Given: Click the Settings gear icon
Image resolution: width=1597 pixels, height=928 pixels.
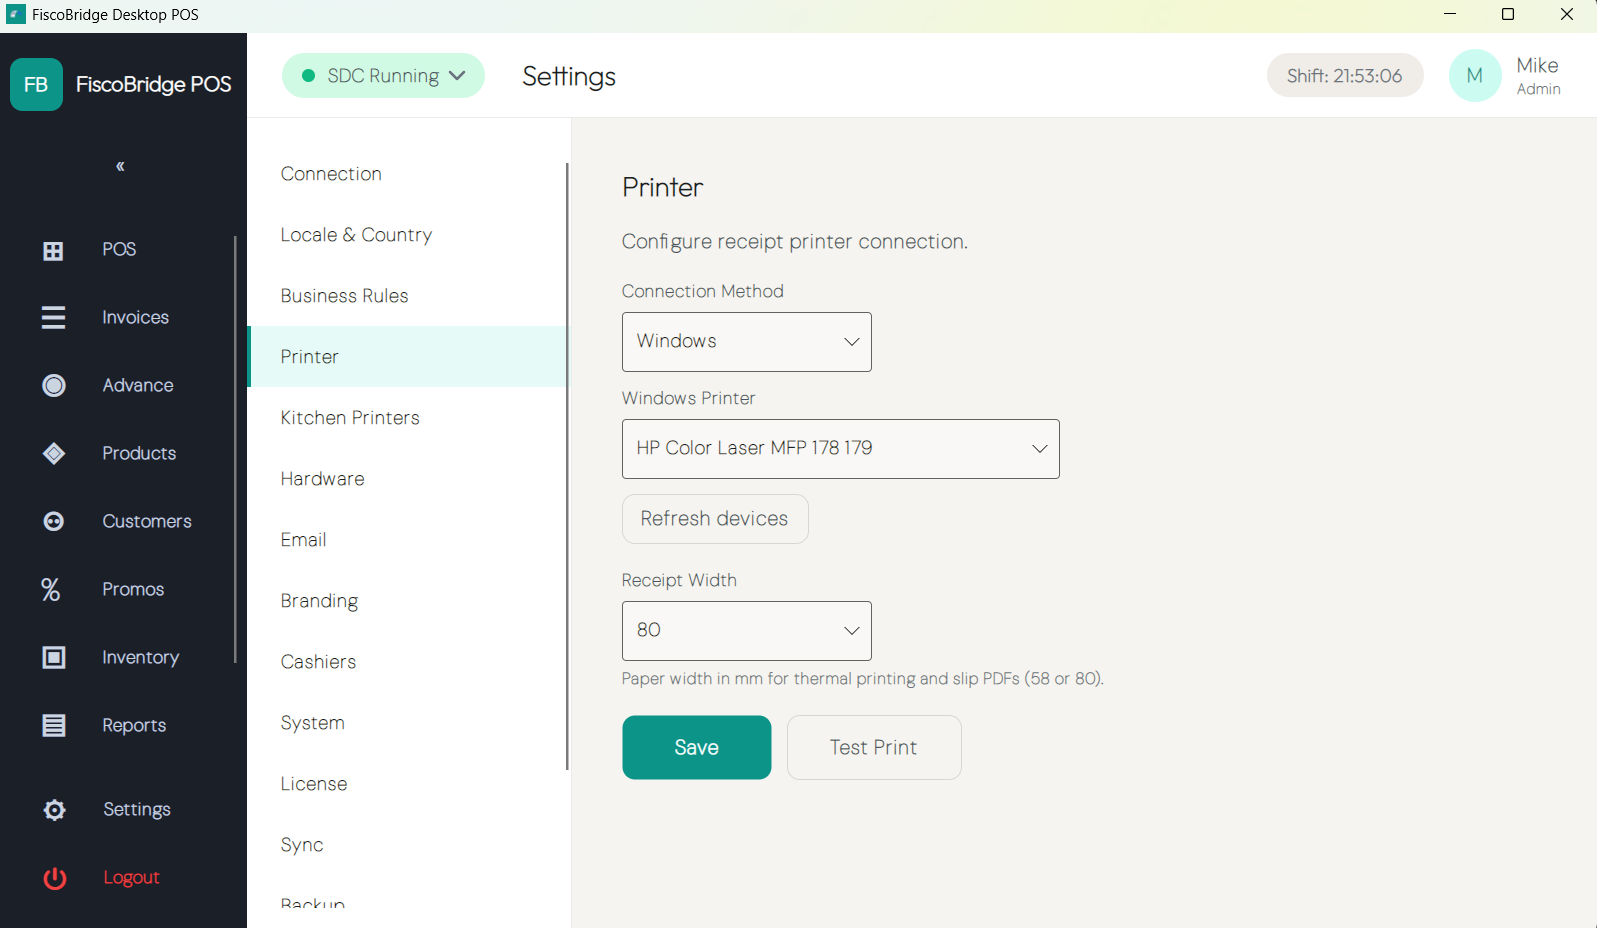Looking at the screenshot, I should (55, 809).
